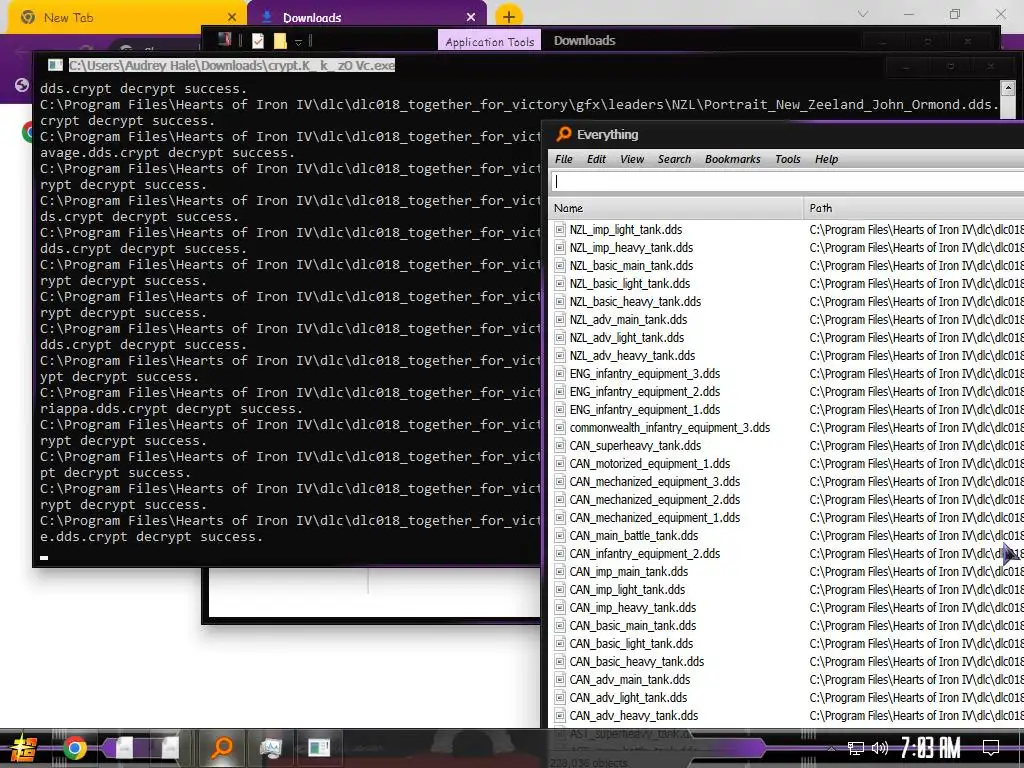Open the volume control tray icon
This screenshot has height=768, width=1024.
(x=880, y=748)
